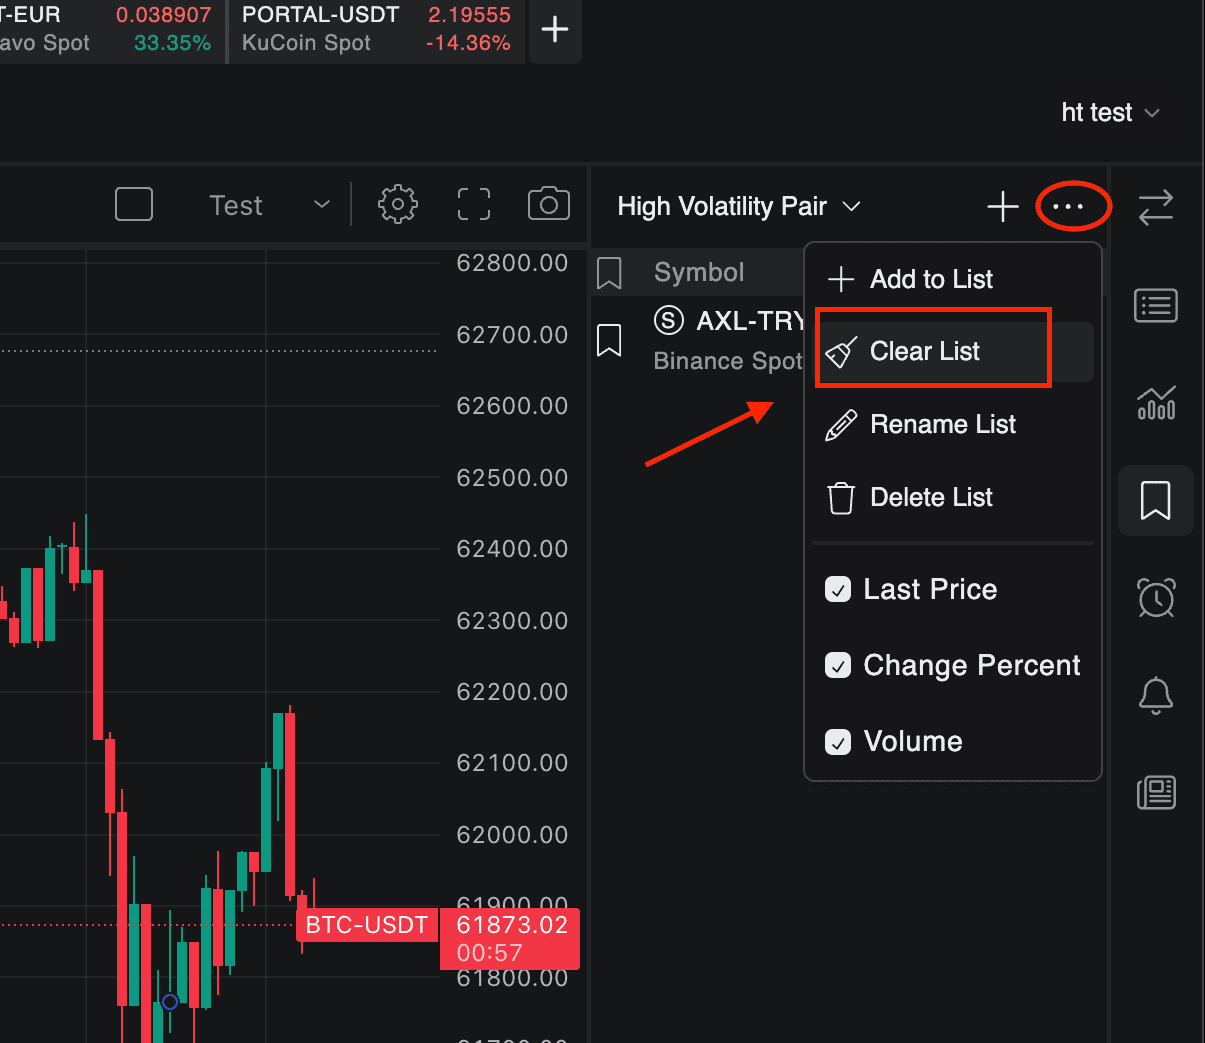Toggle the Change Percent checkbox
Viewport: 1205px width, 1043px height.
click(838, 665)
